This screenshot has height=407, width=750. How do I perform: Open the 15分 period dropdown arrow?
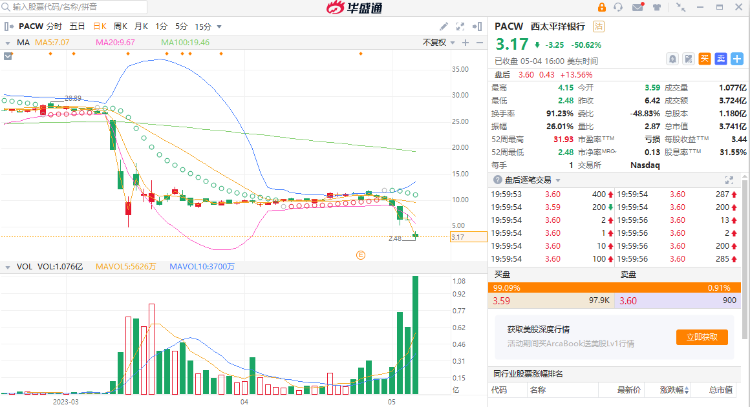(219, 27)
